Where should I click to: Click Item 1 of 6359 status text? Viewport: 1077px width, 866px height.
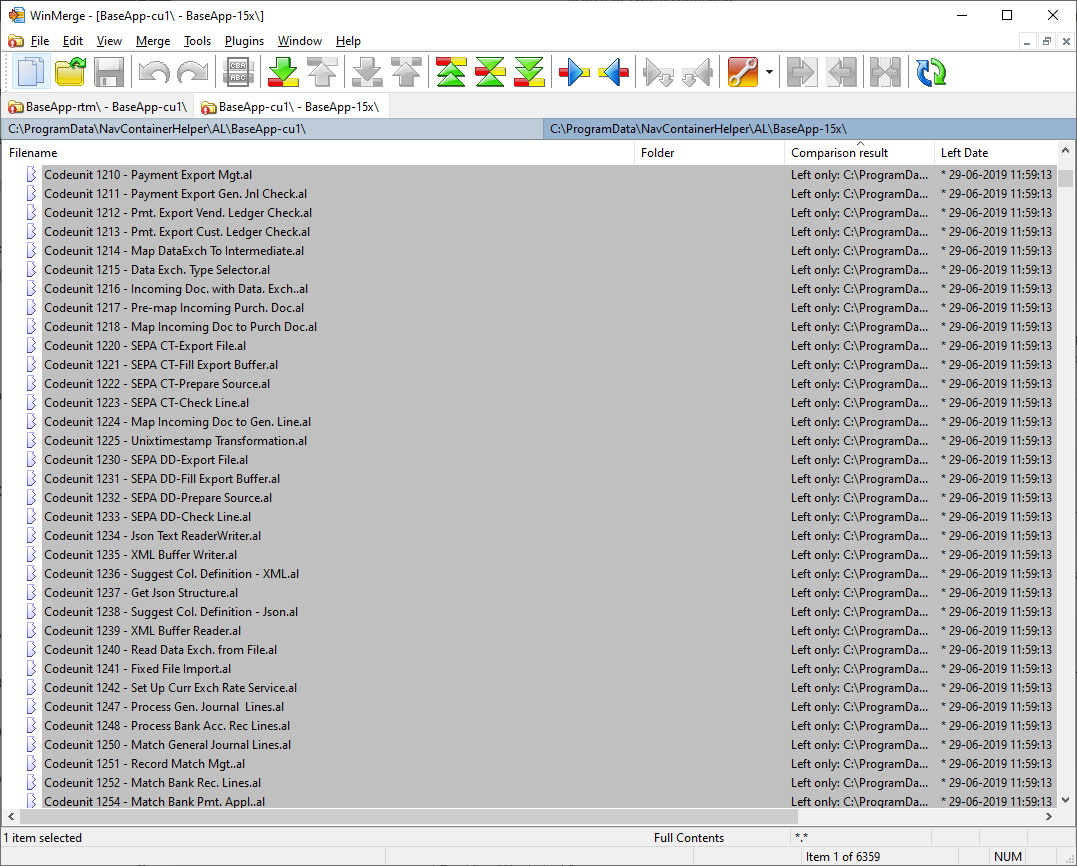click(x=843, y=857)
